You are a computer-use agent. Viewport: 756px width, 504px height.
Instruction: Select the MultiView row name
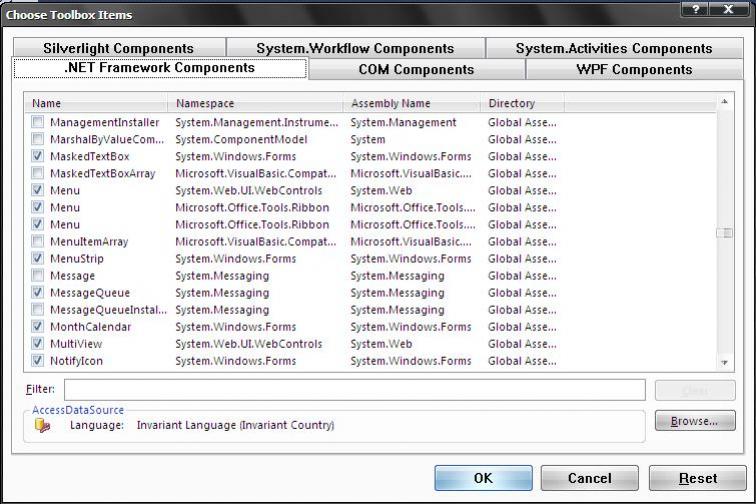click(76, 344)
